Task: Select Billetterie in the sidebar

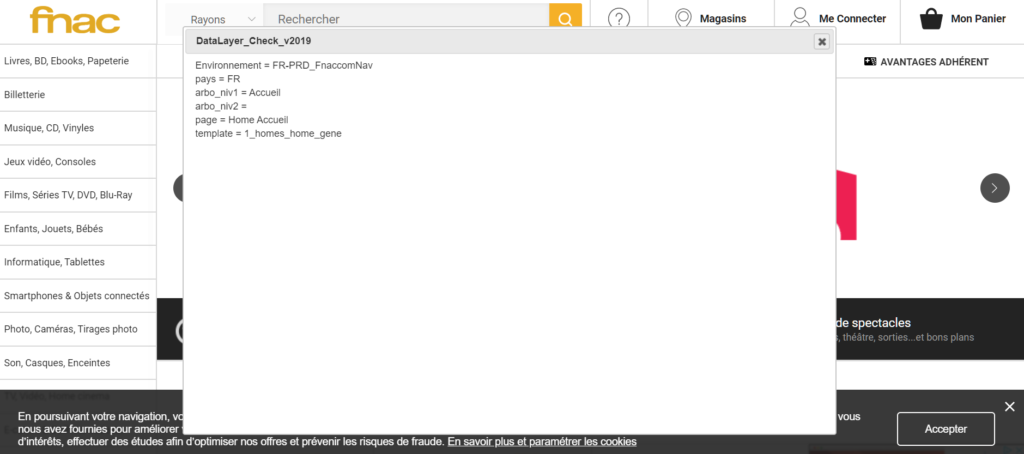Action: click(x=25, y=95)
